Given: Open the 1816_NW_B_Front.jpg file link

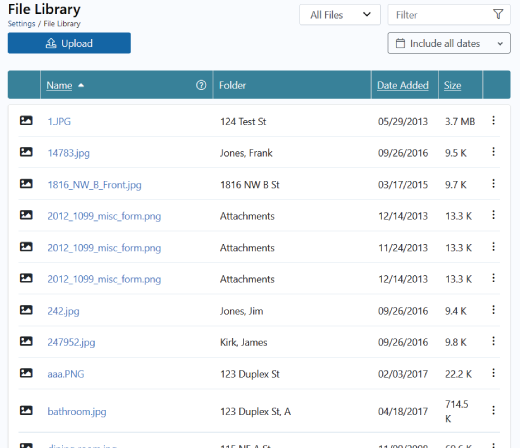Looking at the screenshot, I should [94, 185].
